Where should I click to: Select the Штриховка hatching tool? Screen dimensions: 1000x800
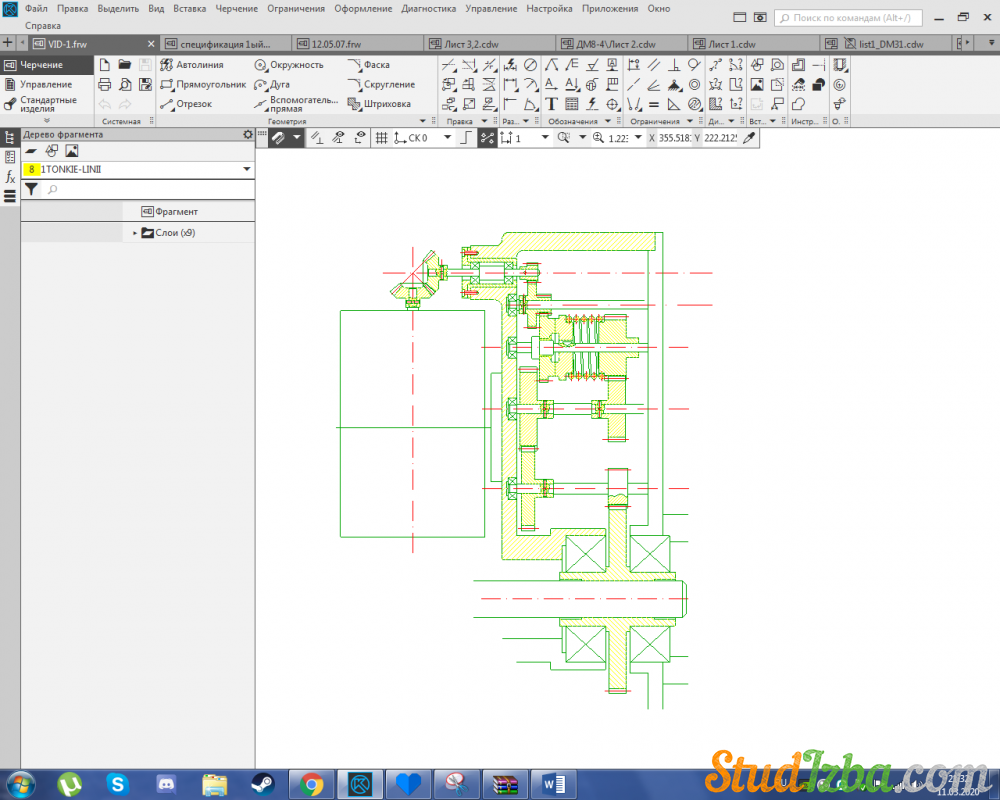(379, 104)
